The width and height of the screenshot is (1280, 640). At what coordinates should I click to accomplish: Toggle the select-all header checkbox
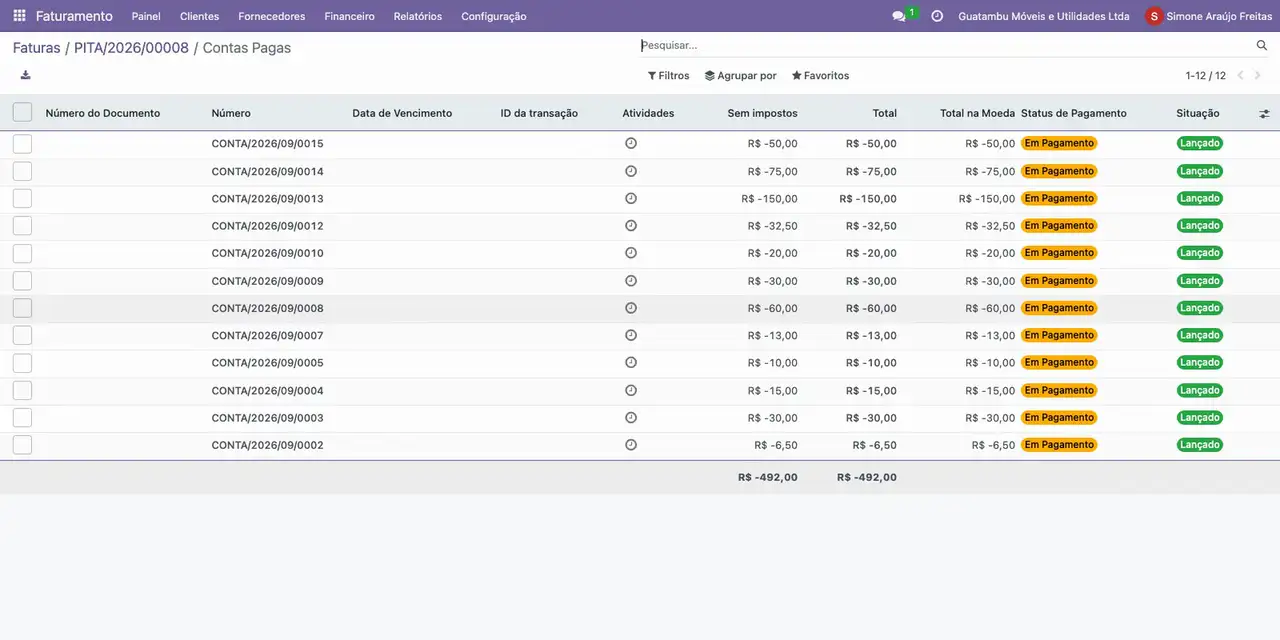coord(22,113)
